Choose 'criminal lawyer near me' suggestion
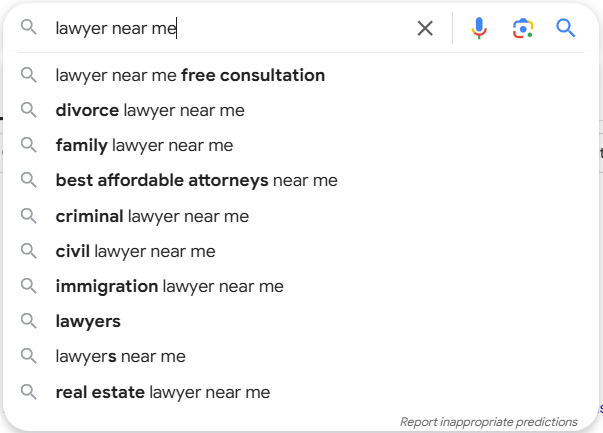Viewport: 603px width, 433px height. pos(152,216)
